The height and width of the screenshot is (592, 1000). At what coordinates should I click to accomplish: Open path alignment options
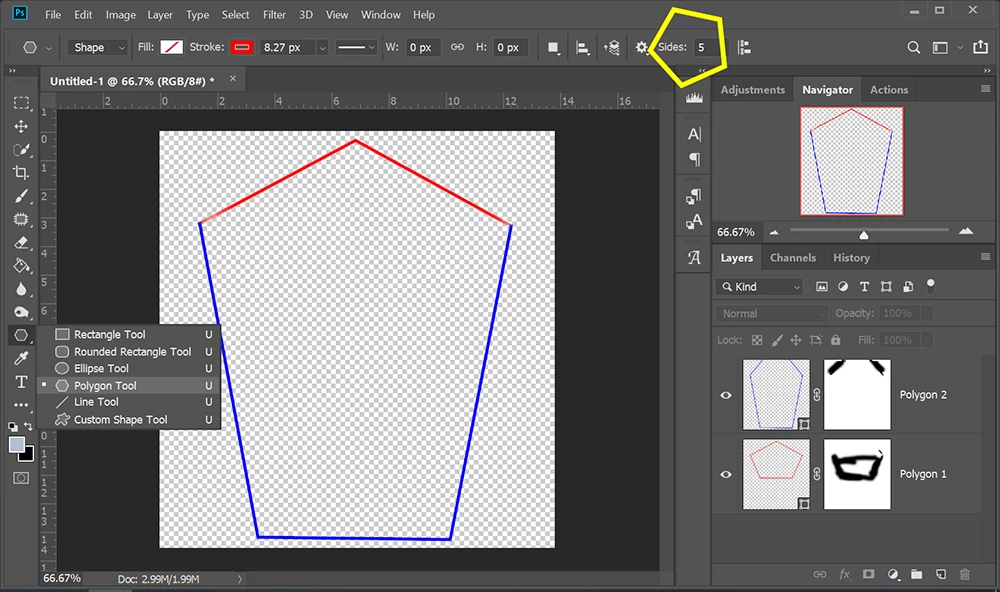pyautogui.click(x=582, y=47)
